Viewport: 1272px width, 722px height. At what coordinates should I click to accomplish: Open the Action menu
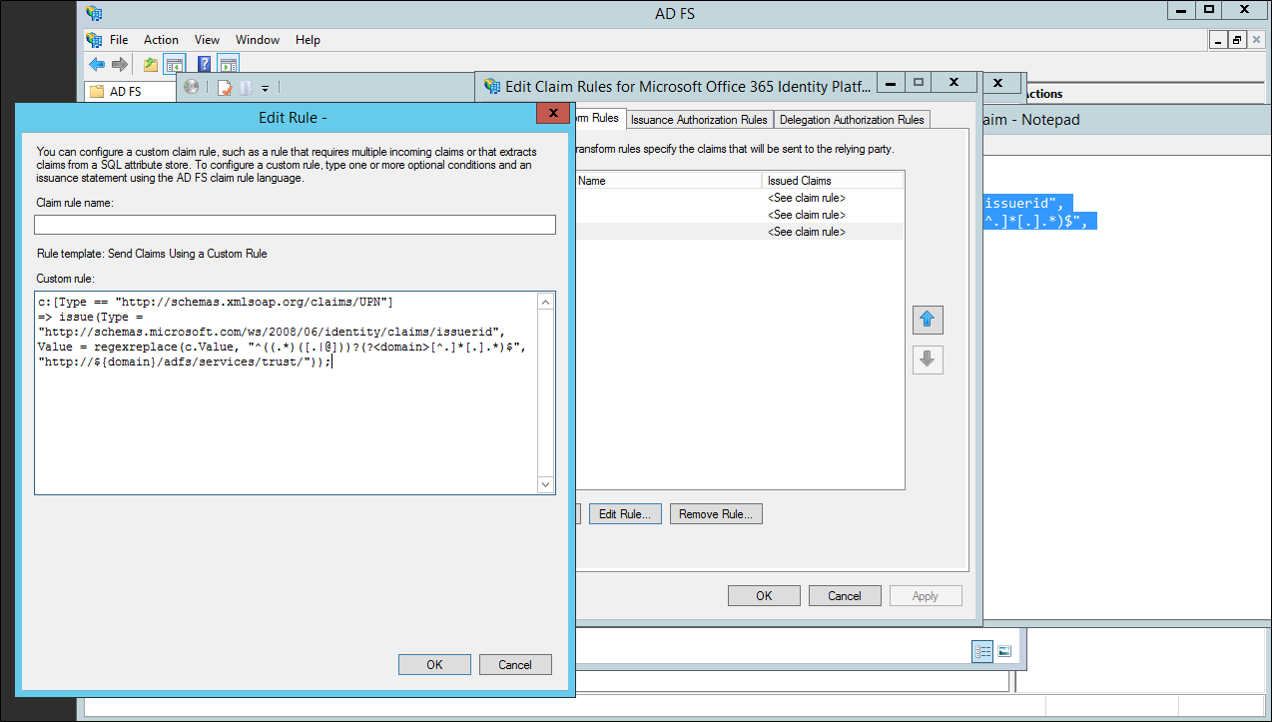click(161, 40)
